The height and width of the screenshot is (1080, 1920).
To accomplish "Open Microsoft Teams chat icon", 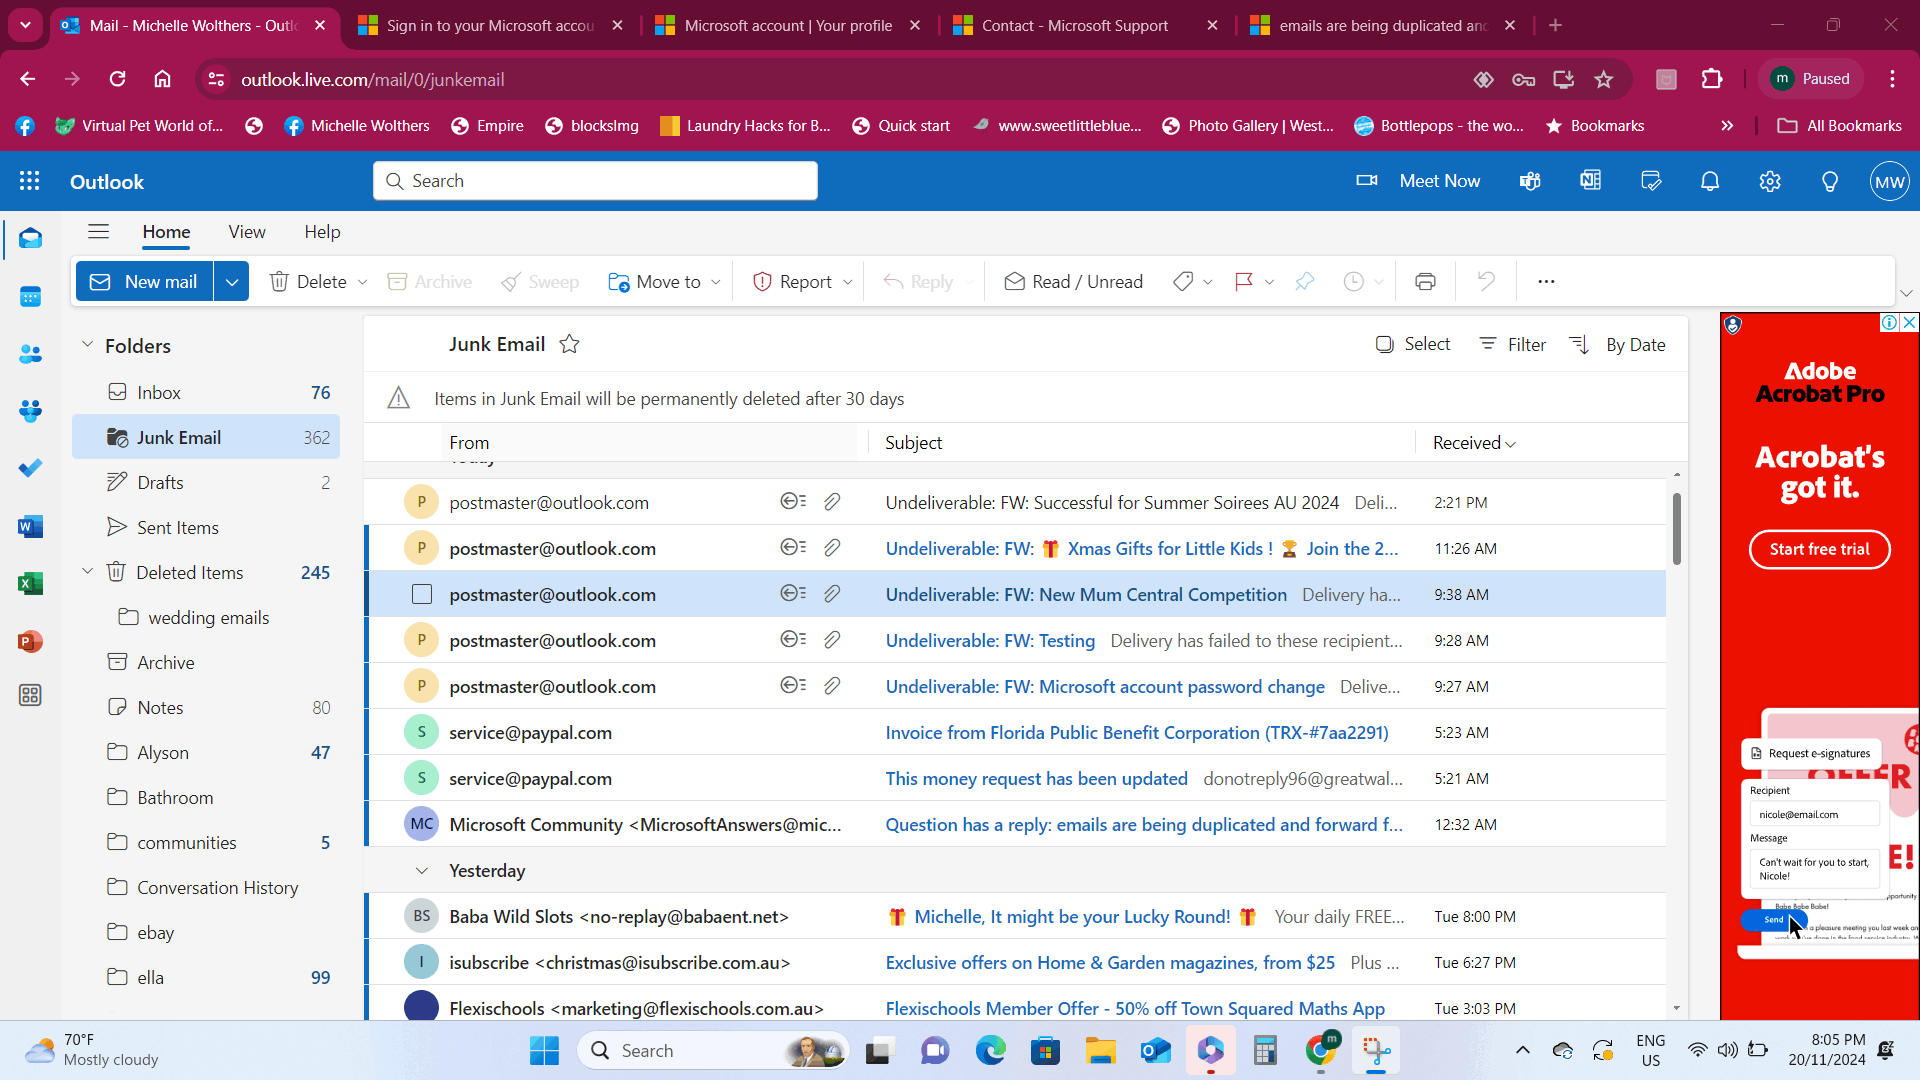I will point(1530,181).
